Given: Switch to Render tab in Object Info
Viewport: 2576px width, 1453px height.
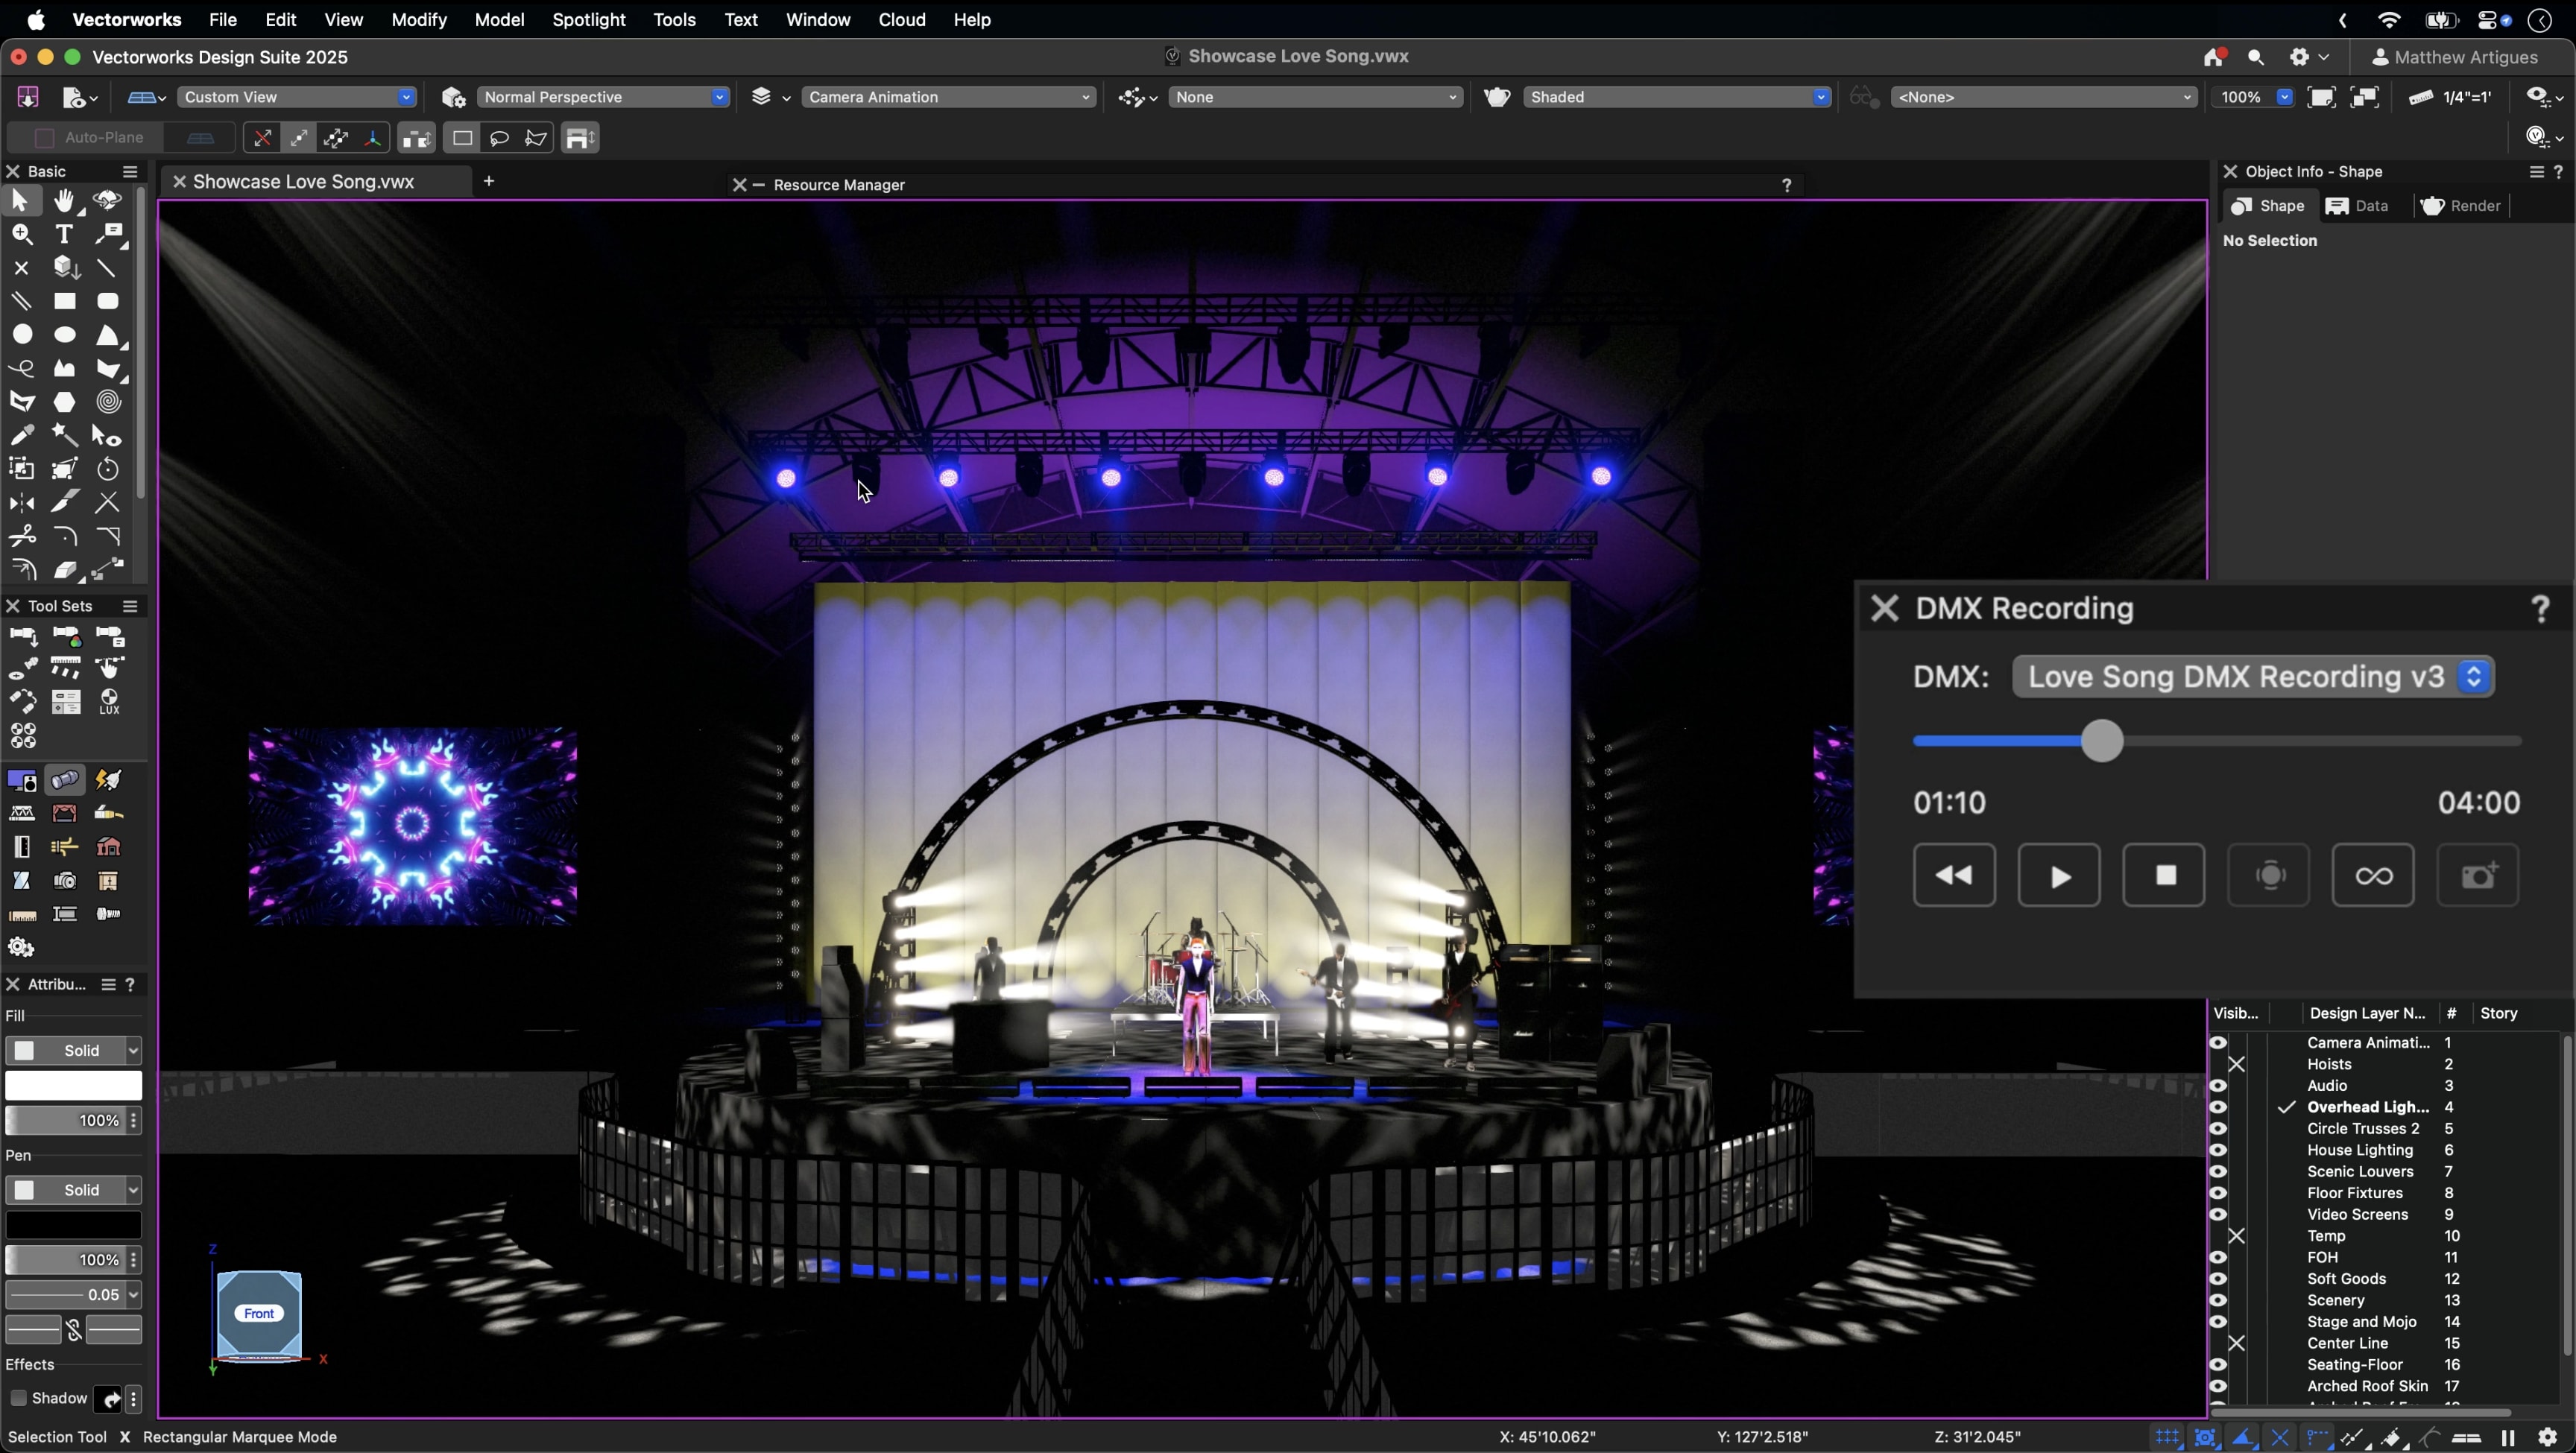Looking at the screenshot, I should click(x=2461, y=206).
